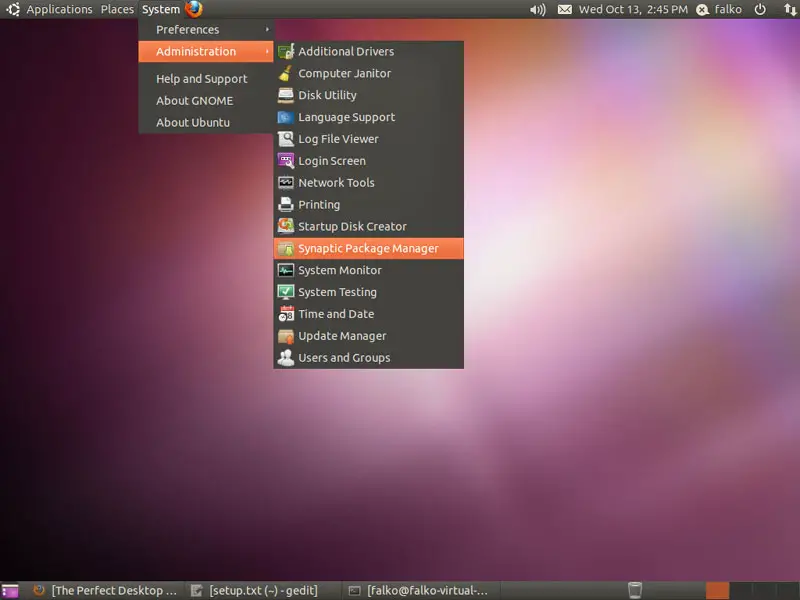Click the Log File Viewer icon
Screen dimensions: 800x600
pyautogui.click(x=286, y=139)
